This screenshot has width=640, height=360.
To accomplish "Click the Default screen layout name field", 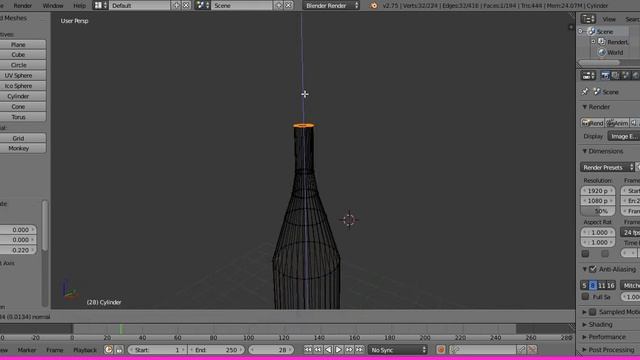I will pos(140,5).
